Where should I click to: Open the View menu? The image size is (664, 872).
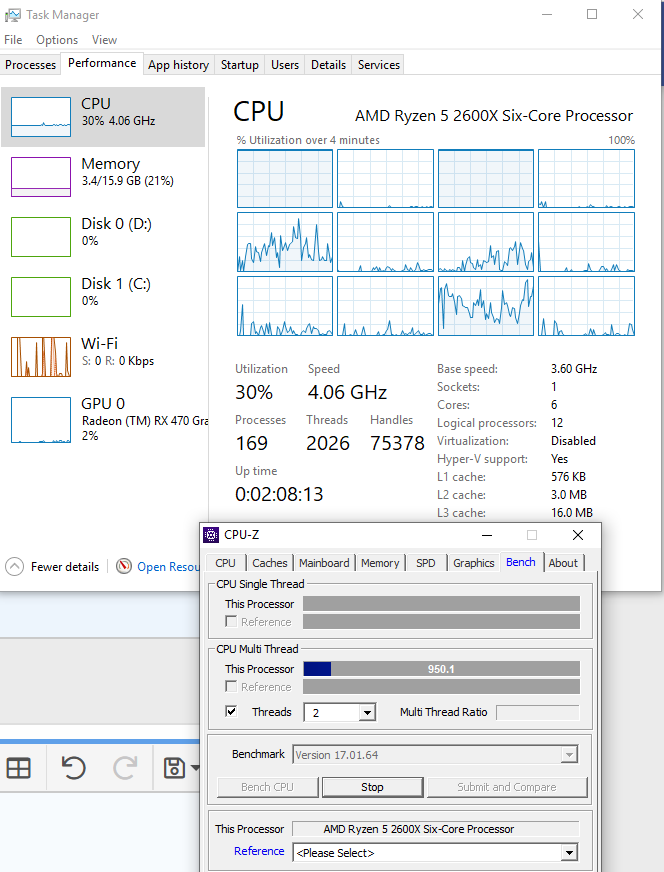tap(104, 40)
